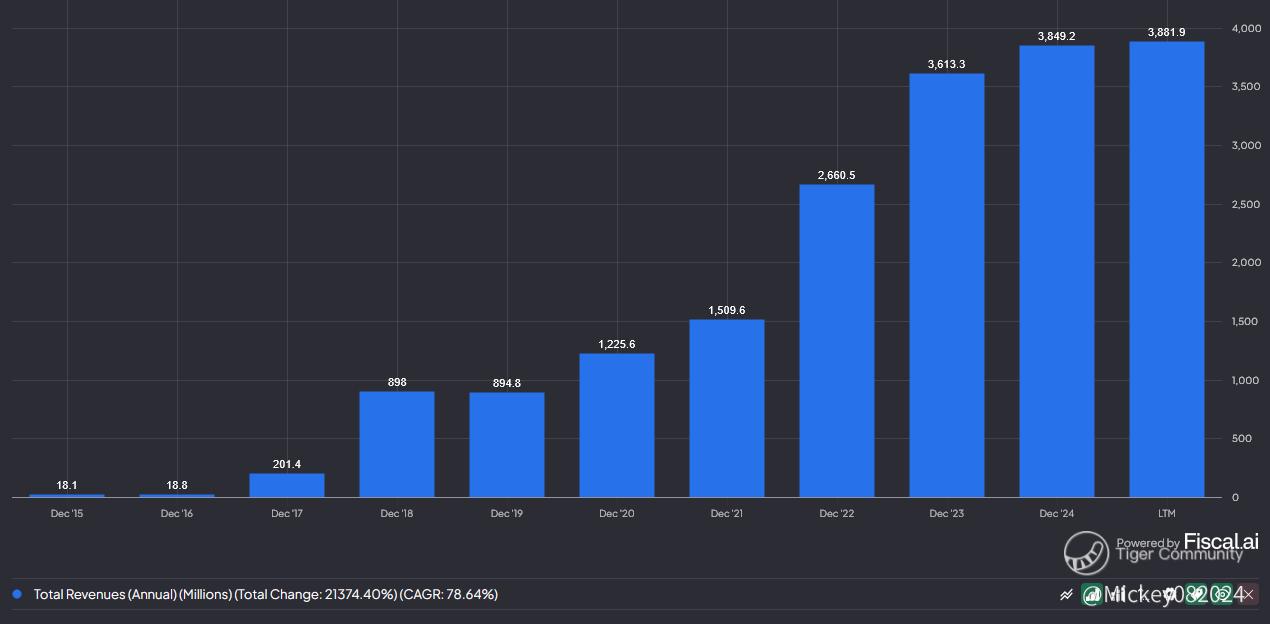Click the Dec '23 axis label
Screen dimensions: 1270x624
coord(947,514)
